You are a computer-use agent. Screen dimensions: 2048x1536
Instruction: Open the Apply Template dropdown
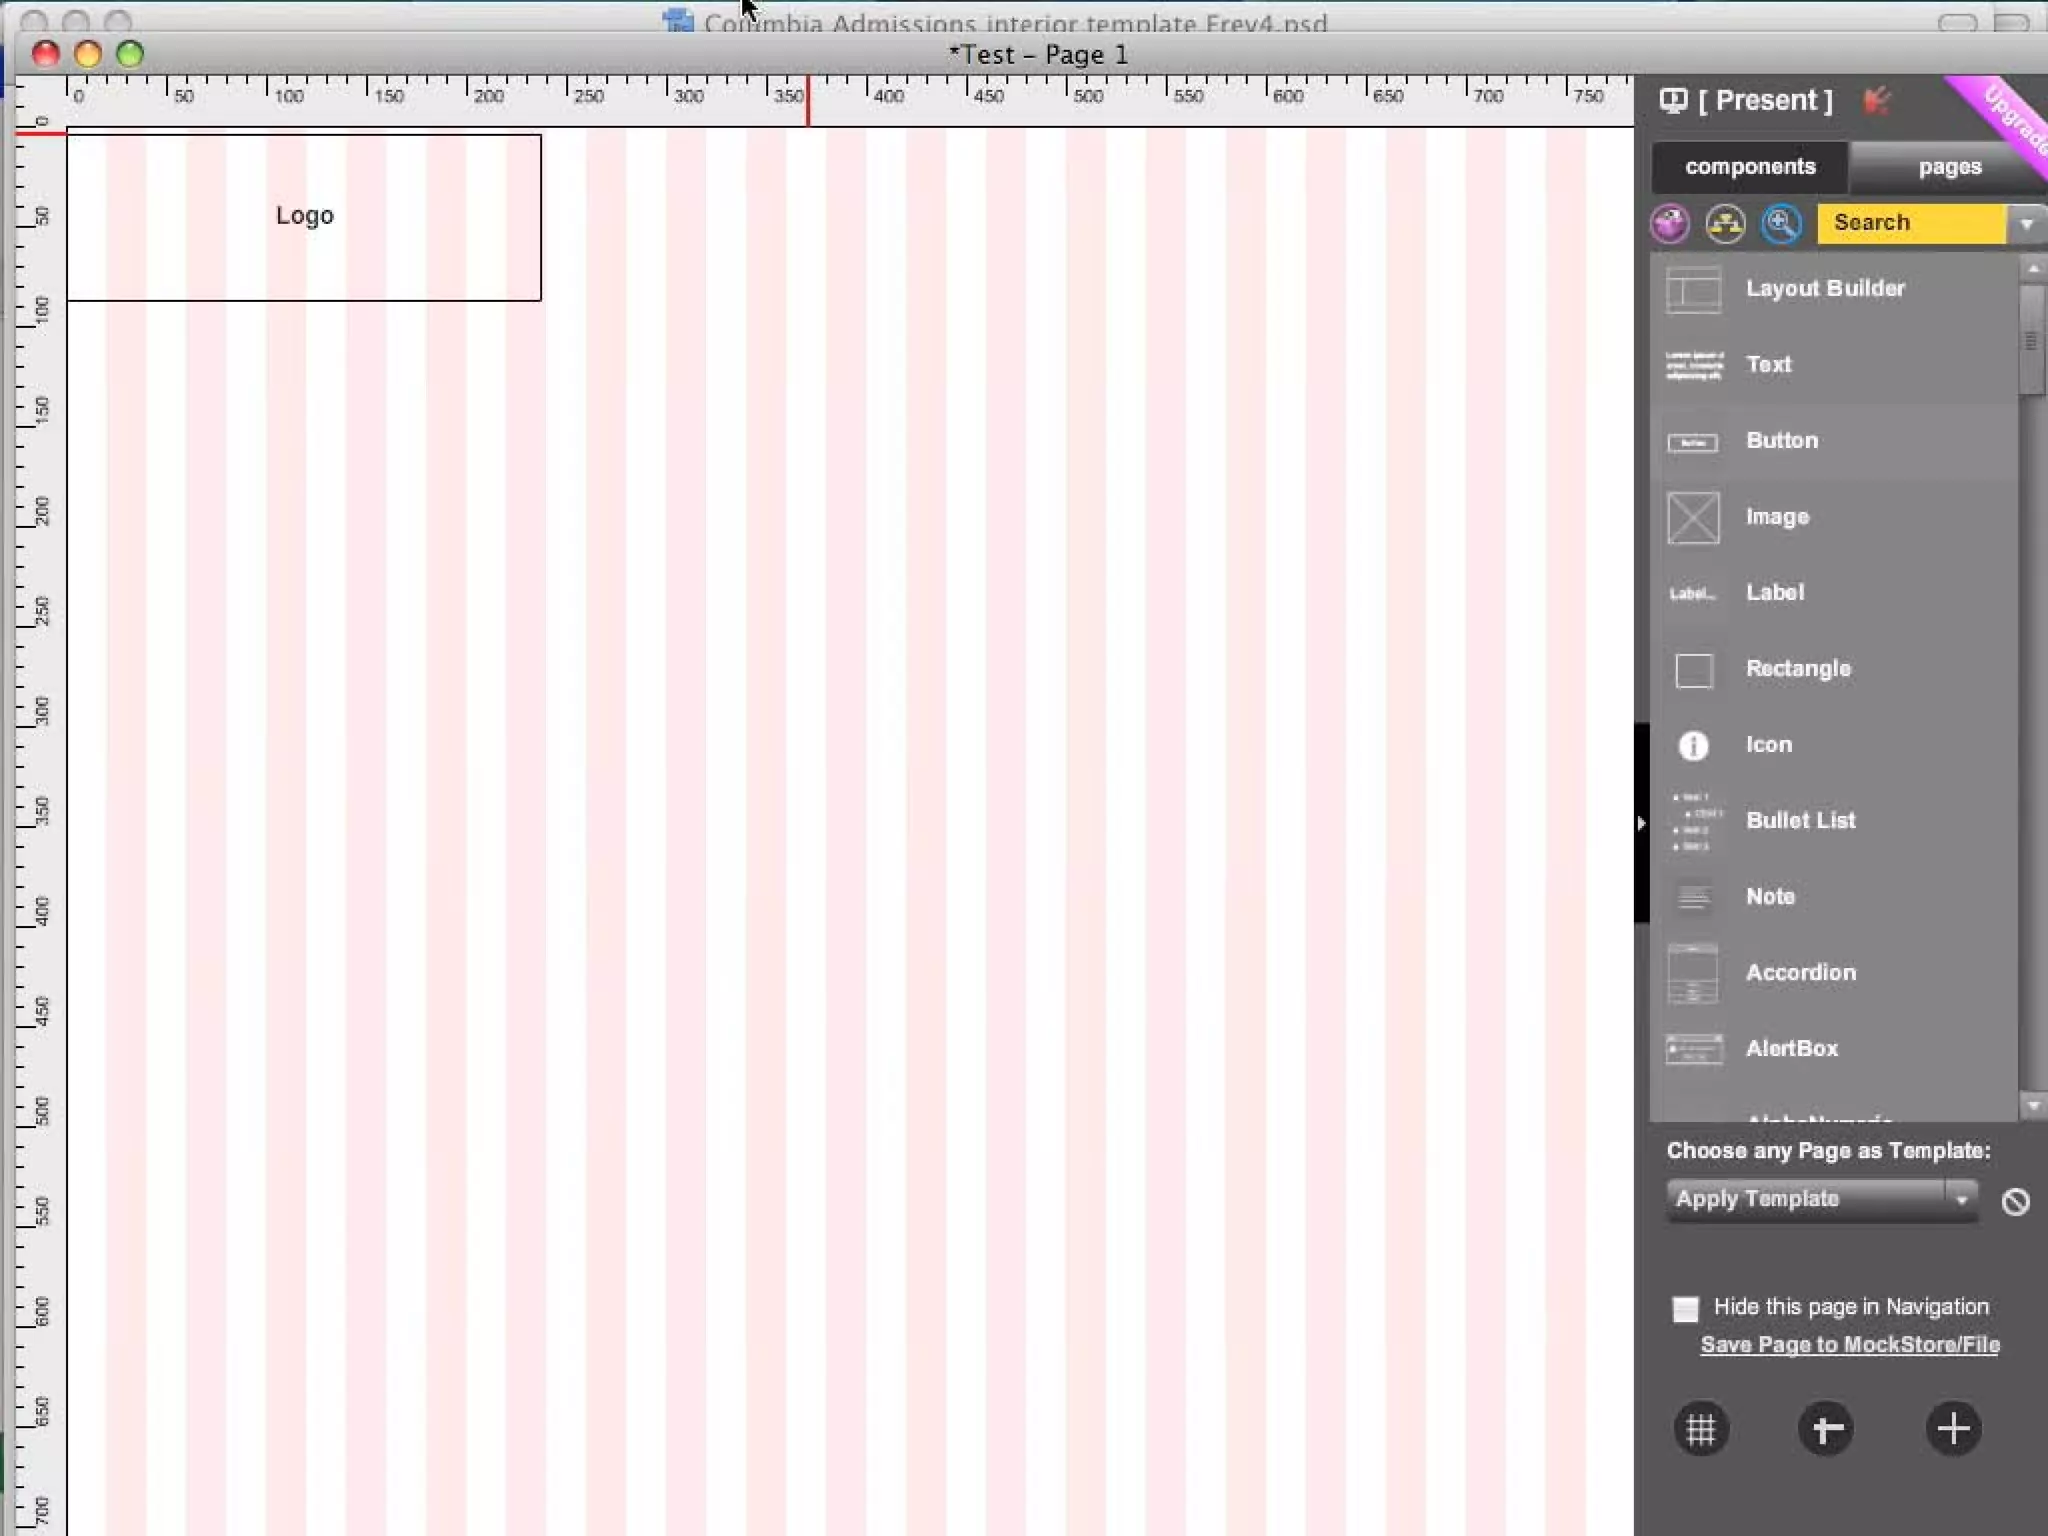coord(1820,1198)
